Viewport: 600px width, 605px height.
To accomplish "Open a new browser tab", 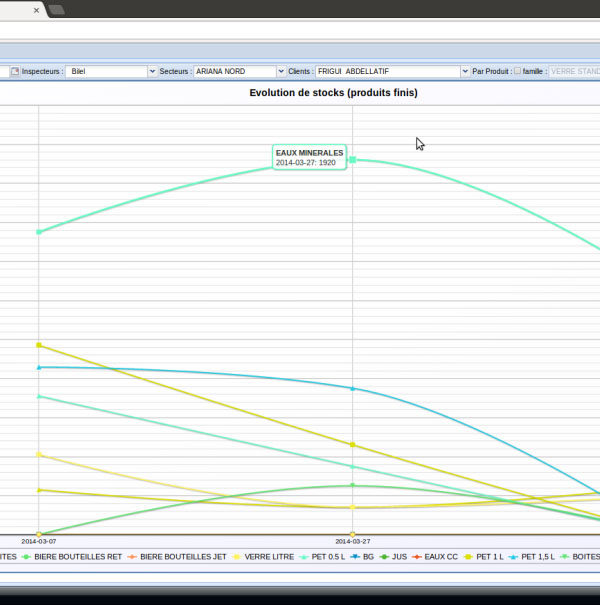I will pyautogui.click(x=57, y=10).
